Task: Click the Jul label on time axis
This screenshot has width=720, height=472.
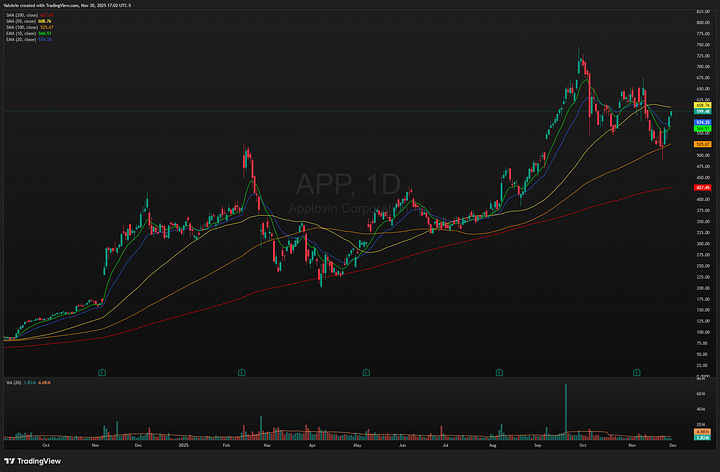Action: [x=445, y=445]
